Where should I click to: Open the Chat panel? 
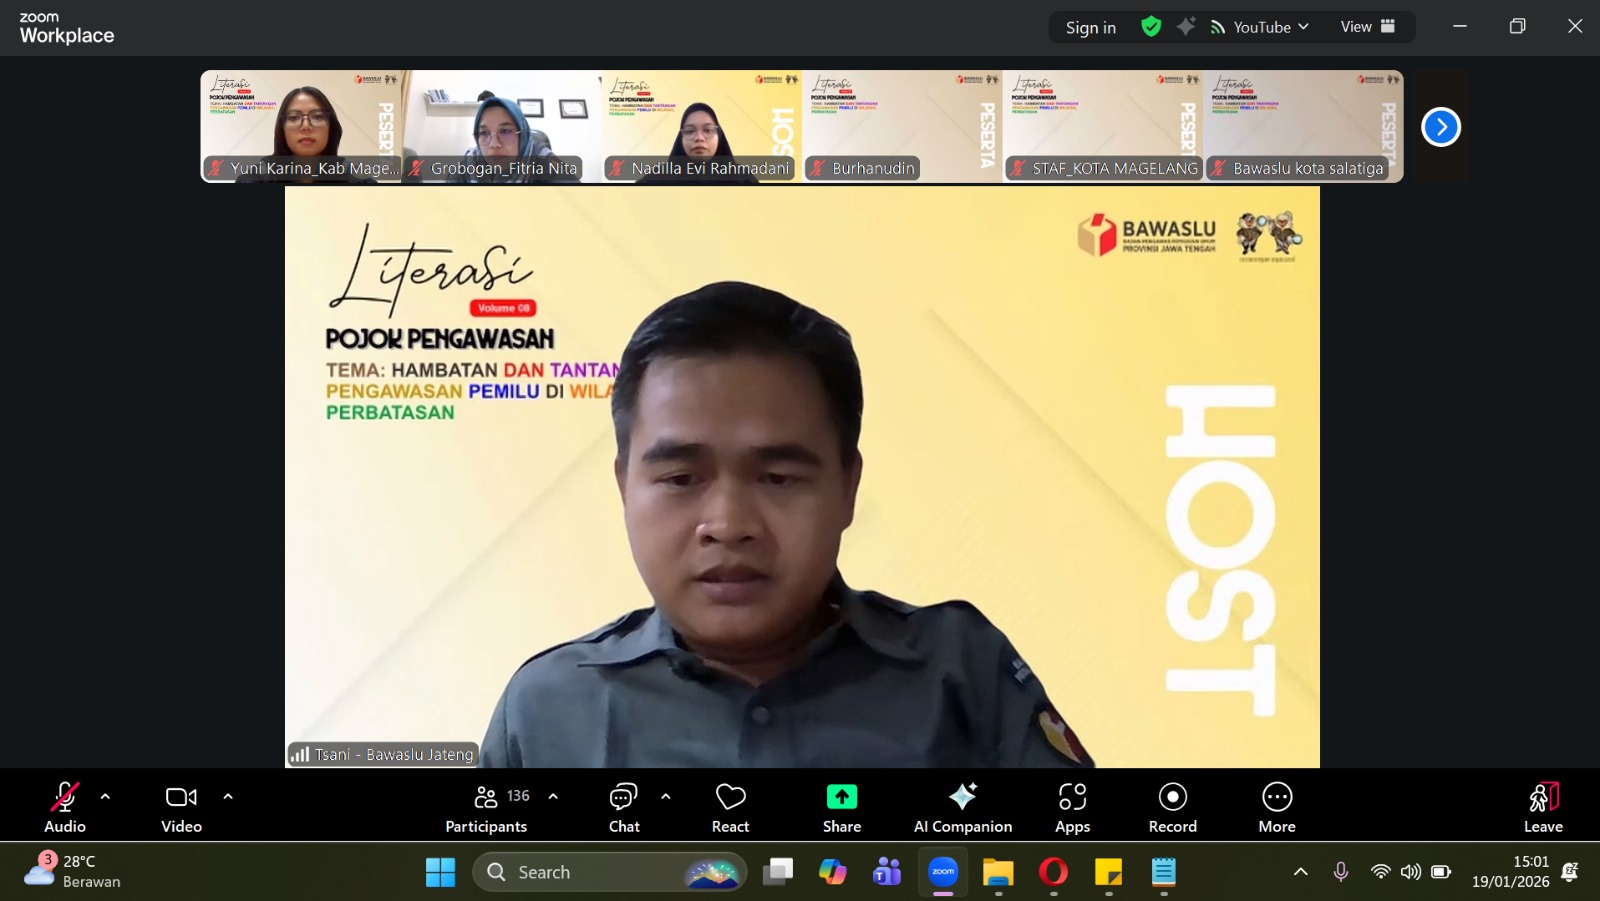pyautogui.click(x=624, y=807)
